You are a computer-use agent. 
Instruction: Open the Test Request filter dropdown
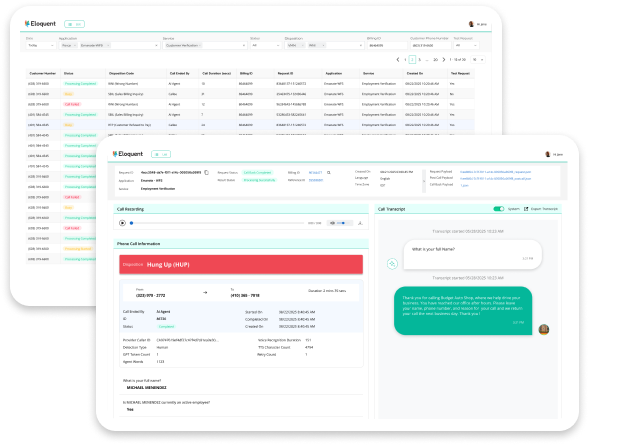[466, 45]
